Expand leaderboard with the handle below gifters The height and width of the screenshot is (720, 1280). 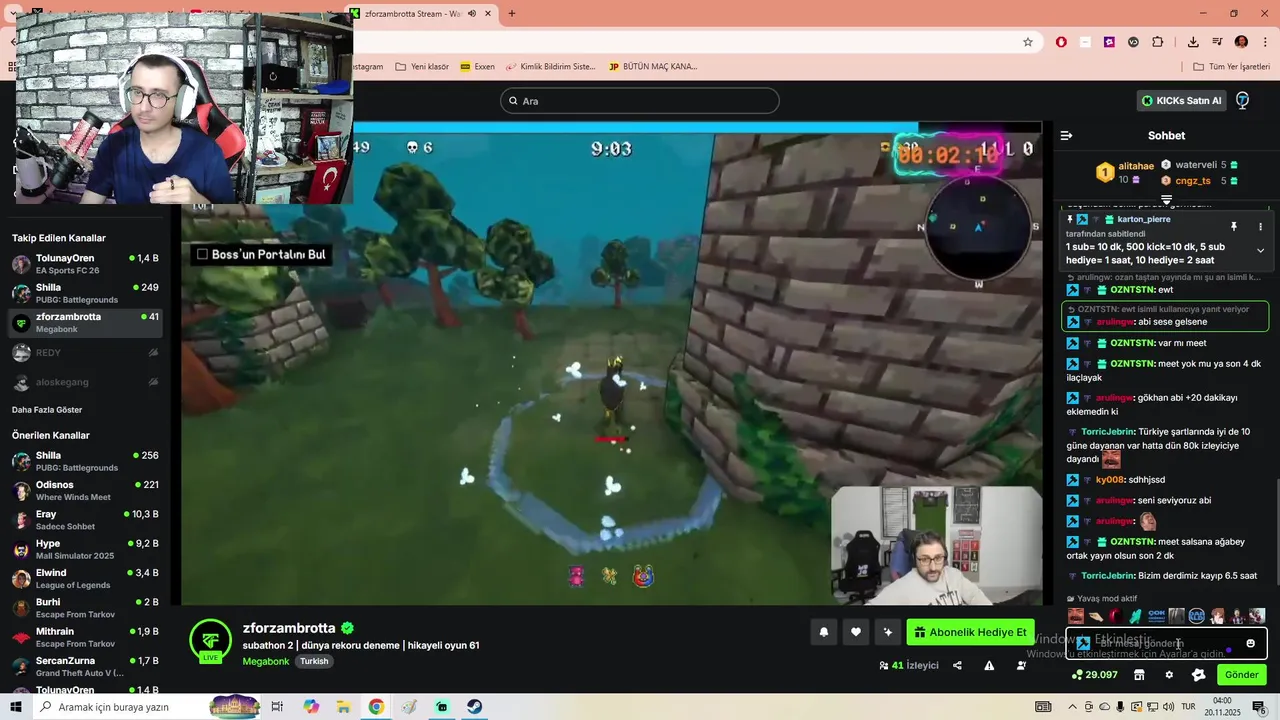point(1166,200)
